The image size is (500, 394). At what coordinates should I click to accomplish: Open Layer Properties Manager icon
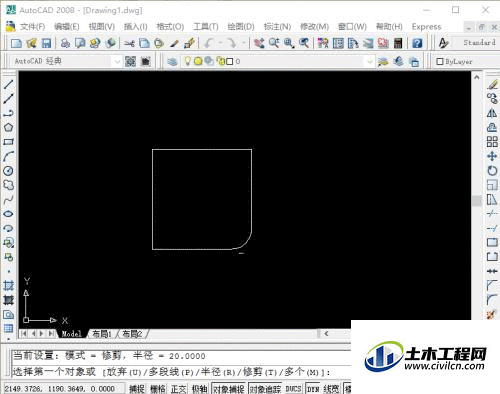click(x=172, y=61)
